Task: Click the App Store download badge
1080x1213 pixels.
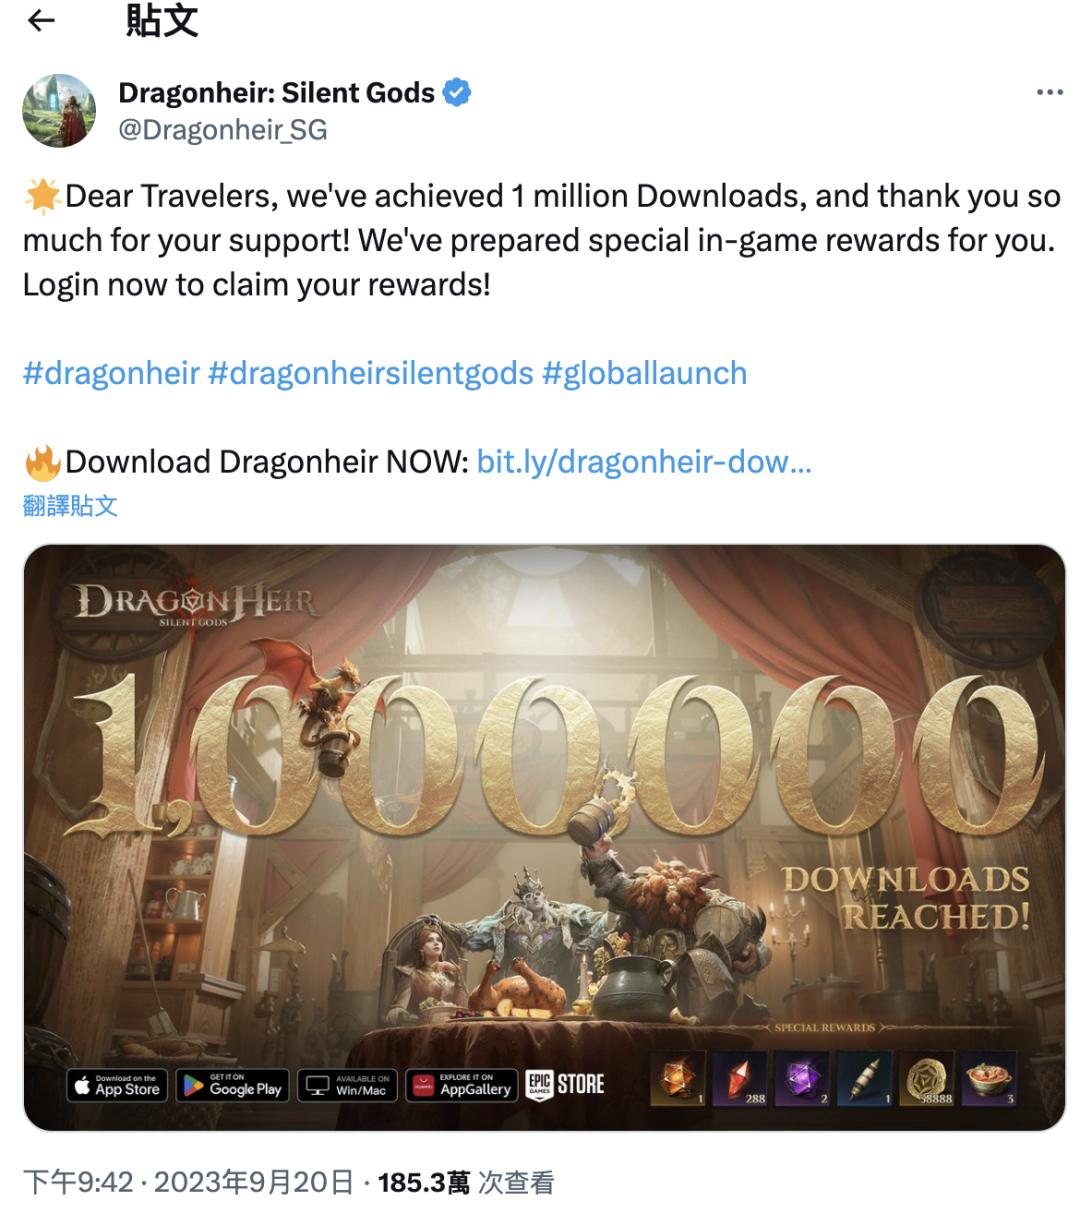Action: click(118, 1085)
